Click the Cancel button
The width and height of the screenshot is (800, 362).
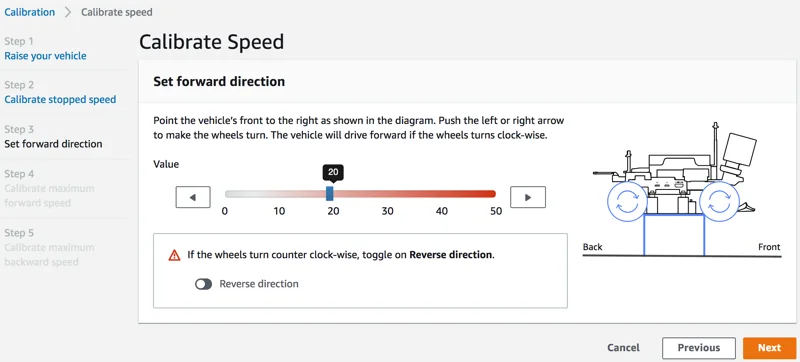[623, 348]
